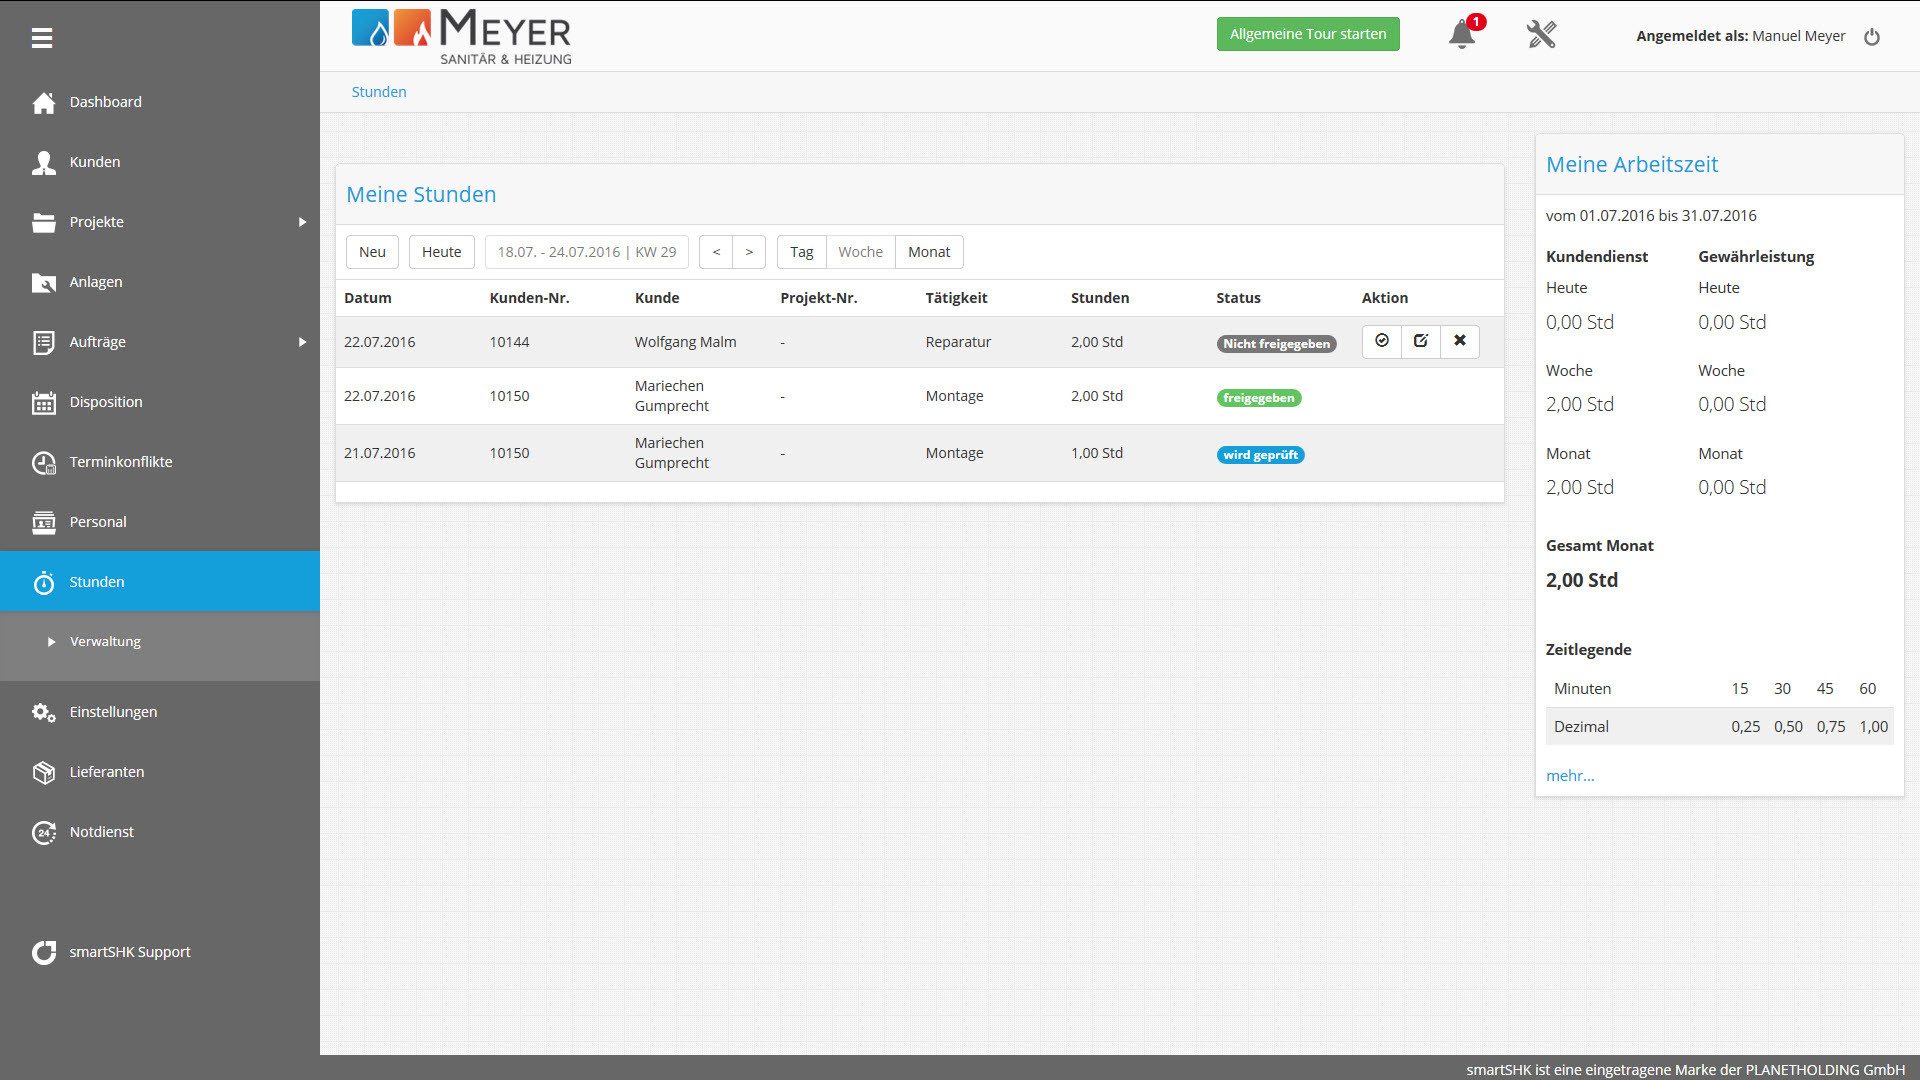
Task: Go to previous week with < button
Action: 716,252
